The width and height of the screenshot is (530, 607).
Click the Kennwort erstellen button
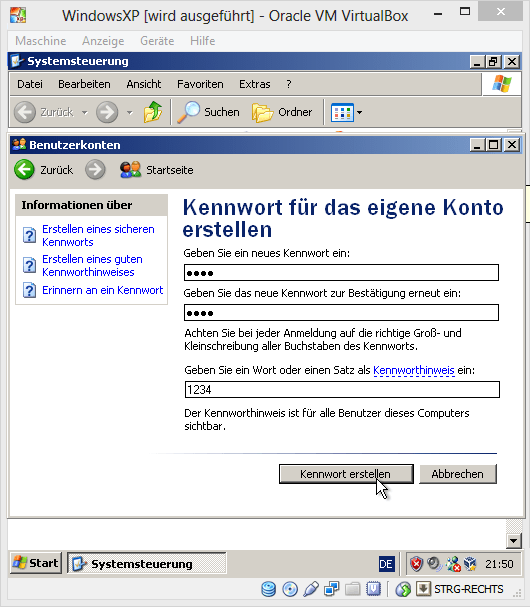click(346, 474)
